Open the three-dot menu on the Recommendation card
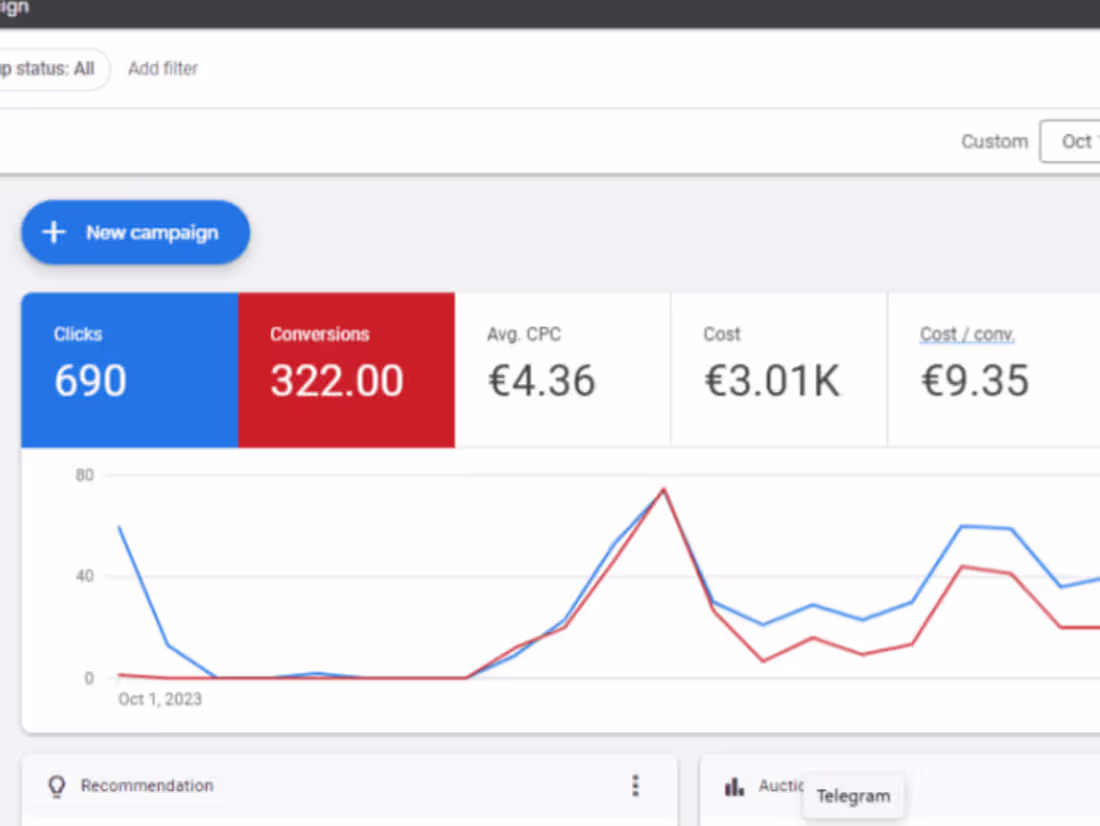This screenshot has width=1100, height=826. [636, 786]
